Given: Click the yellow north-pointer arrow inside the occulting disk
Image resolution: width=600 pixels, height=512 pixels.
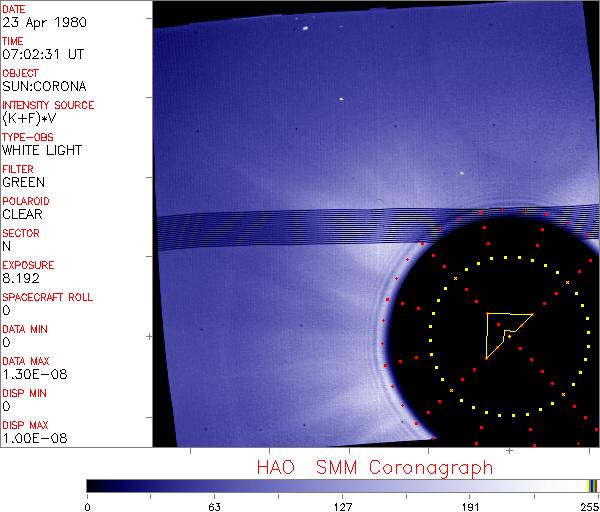Looking at the screenshot, I should tap(506, 331).
